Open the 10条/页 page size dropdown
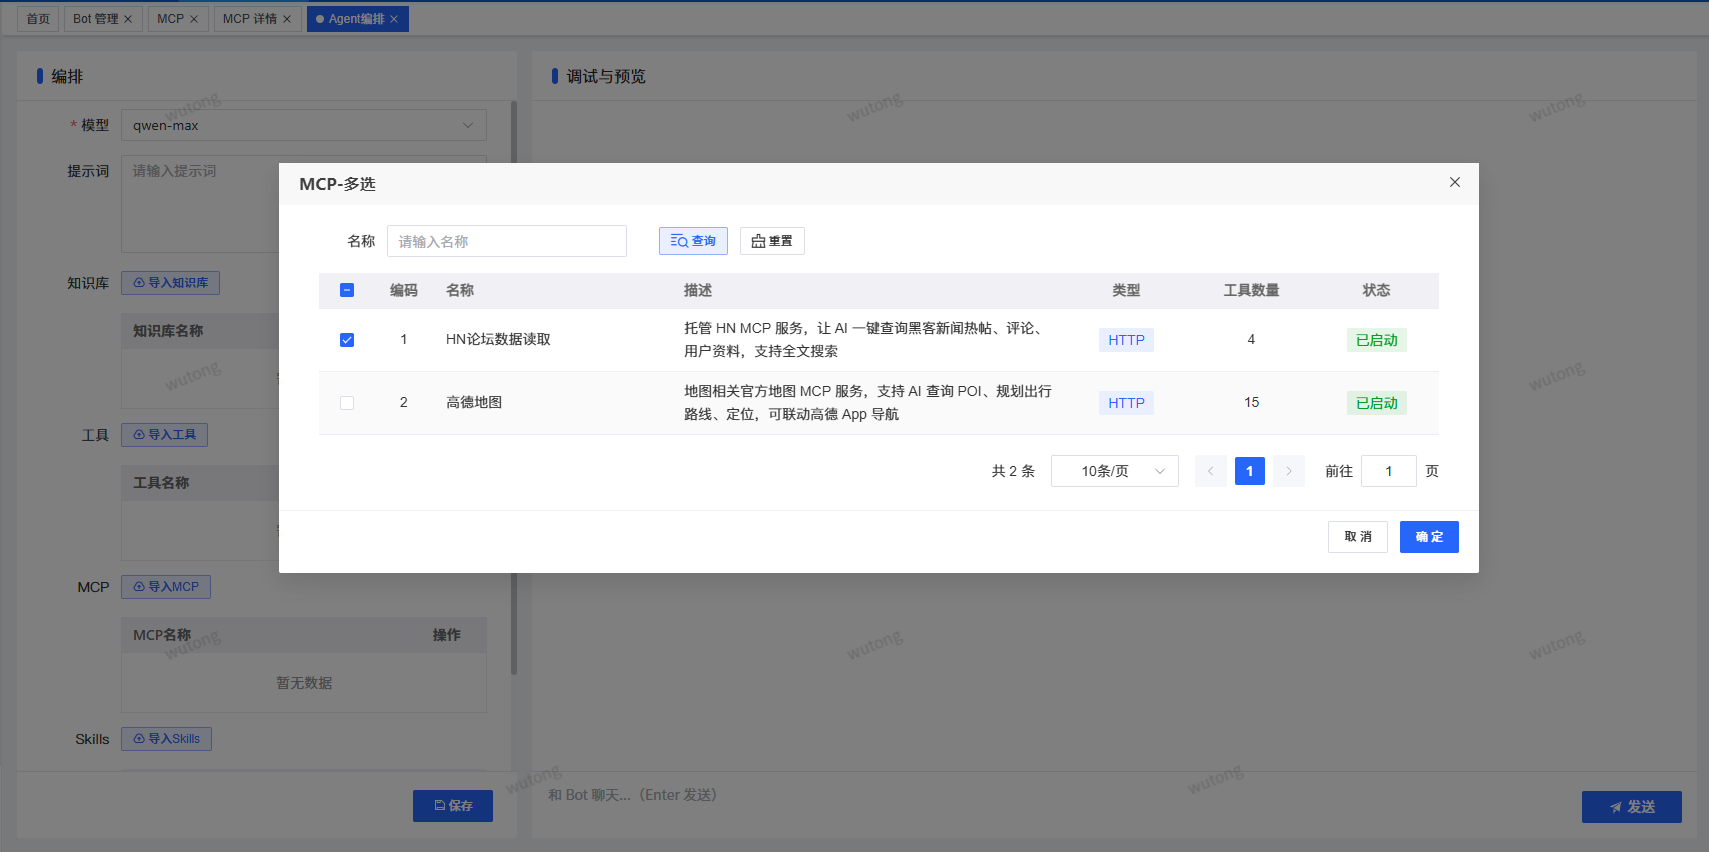Viewport: 1709px width, 852px height. [1115, 471]
